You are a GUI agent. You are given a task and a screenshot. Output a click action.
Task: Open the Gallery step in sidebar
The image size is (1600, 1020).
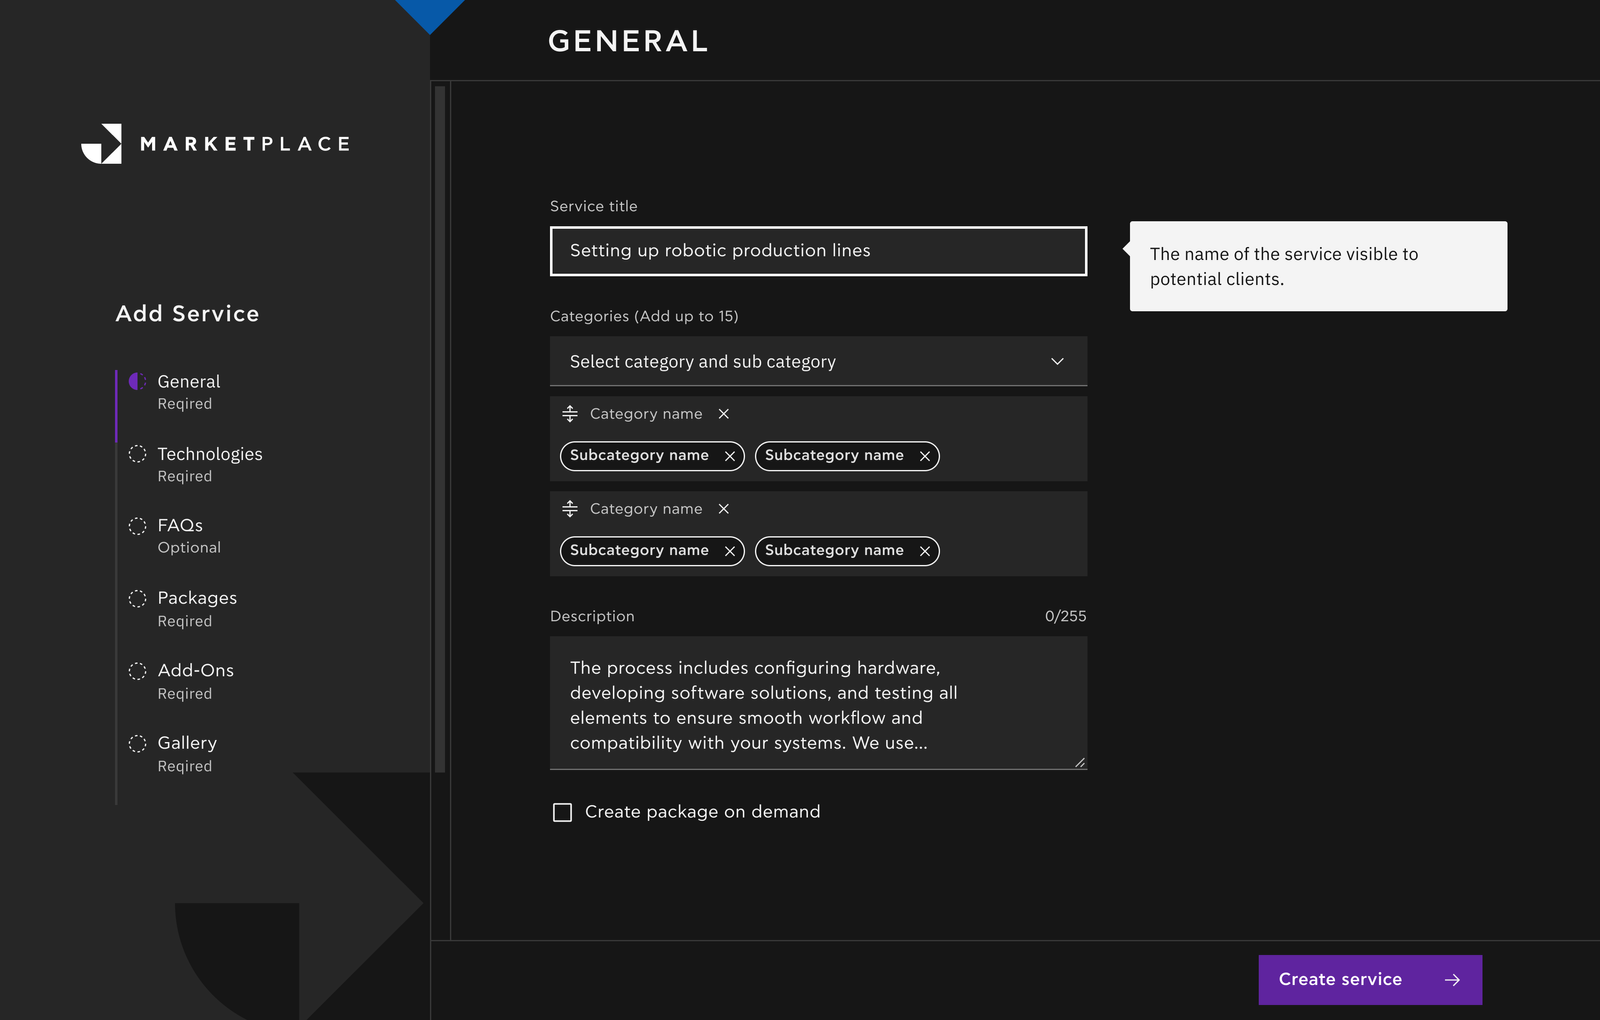[187, 743]
